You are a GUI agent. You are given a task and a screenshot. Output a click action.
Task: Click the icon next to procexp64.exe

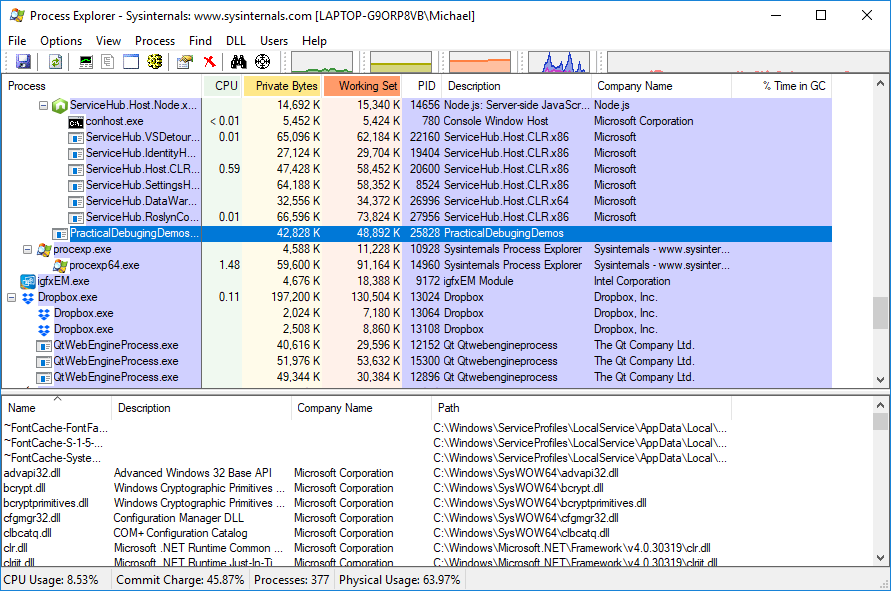coord(60,265)
